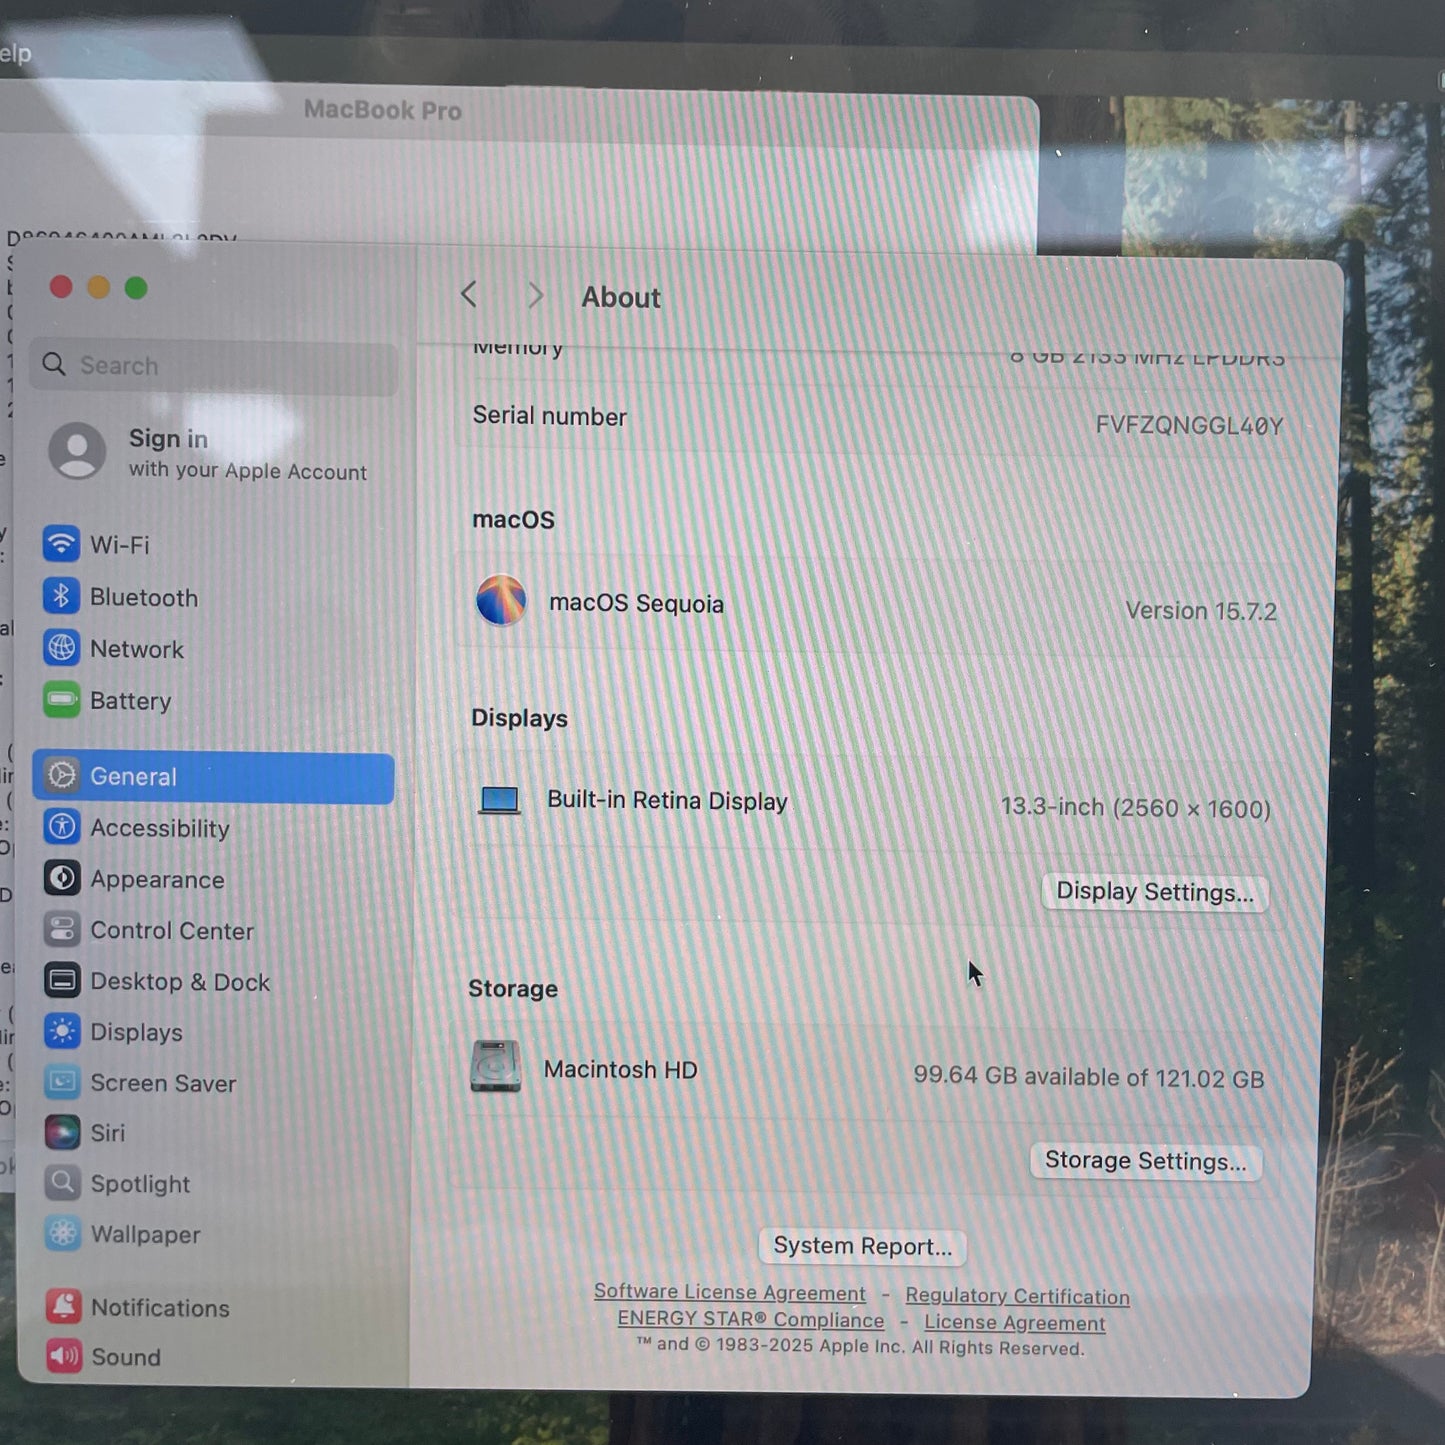This screenshot has width=1445, height=1445.
Task: Go back with the left chevron
Action: [x=468, y=294]
